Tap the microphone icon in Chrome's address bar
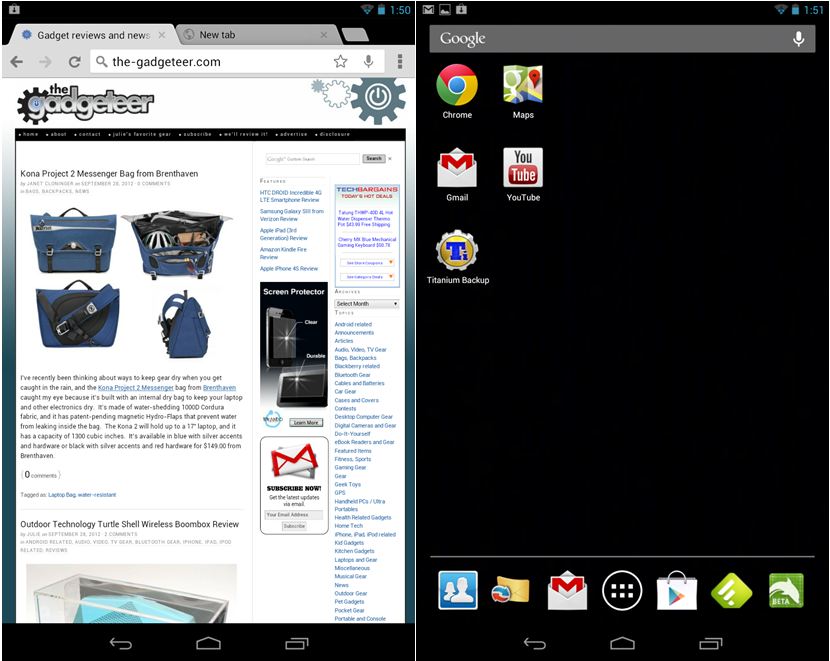Image resolution: width=830 pixels, height=661 pixels. [368, 61]
